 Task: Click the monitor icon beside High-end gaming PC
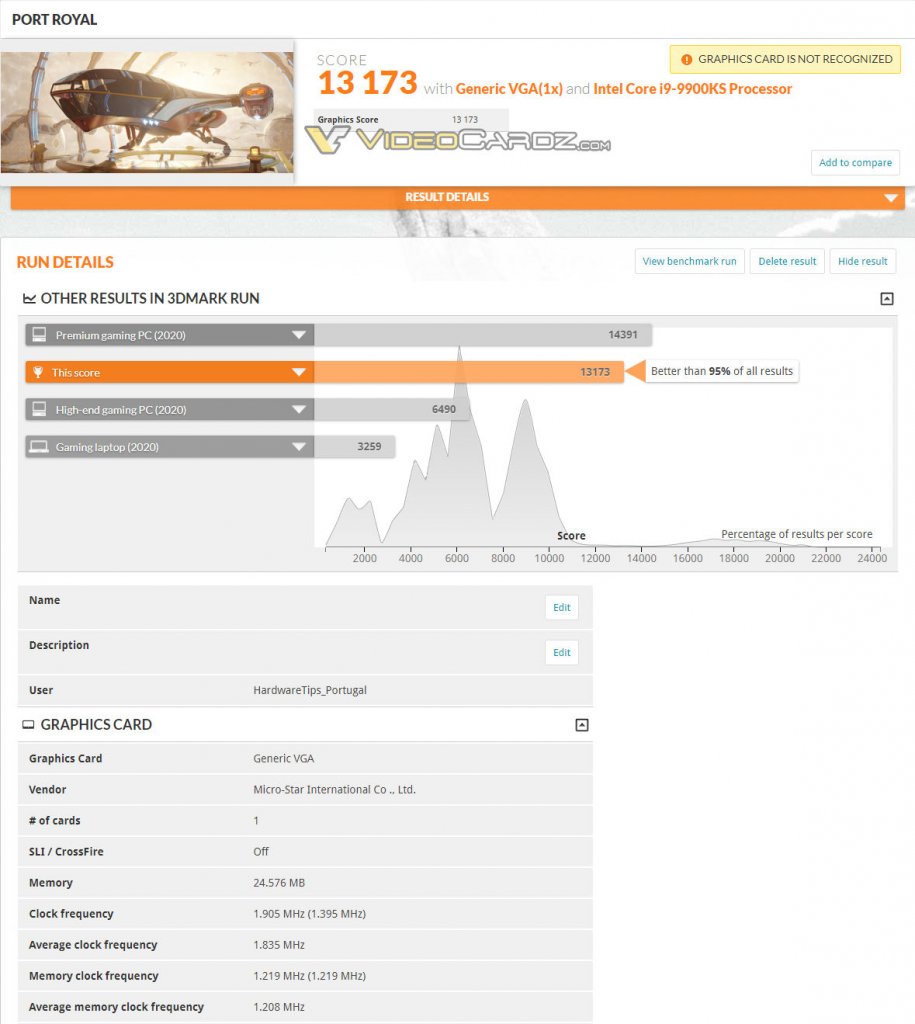(39, 409)
